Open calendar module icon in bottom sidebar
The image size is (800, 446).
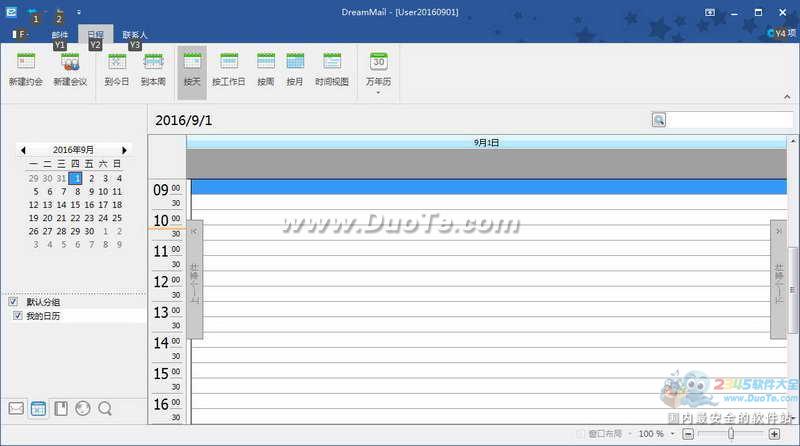(x=38, y=408)
